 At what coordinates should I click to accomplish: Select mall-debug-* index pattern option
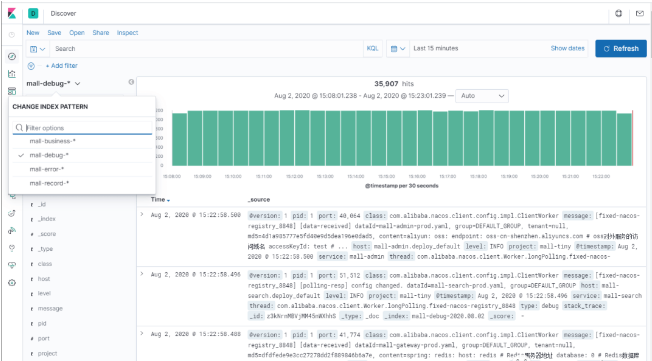[82, 155]
